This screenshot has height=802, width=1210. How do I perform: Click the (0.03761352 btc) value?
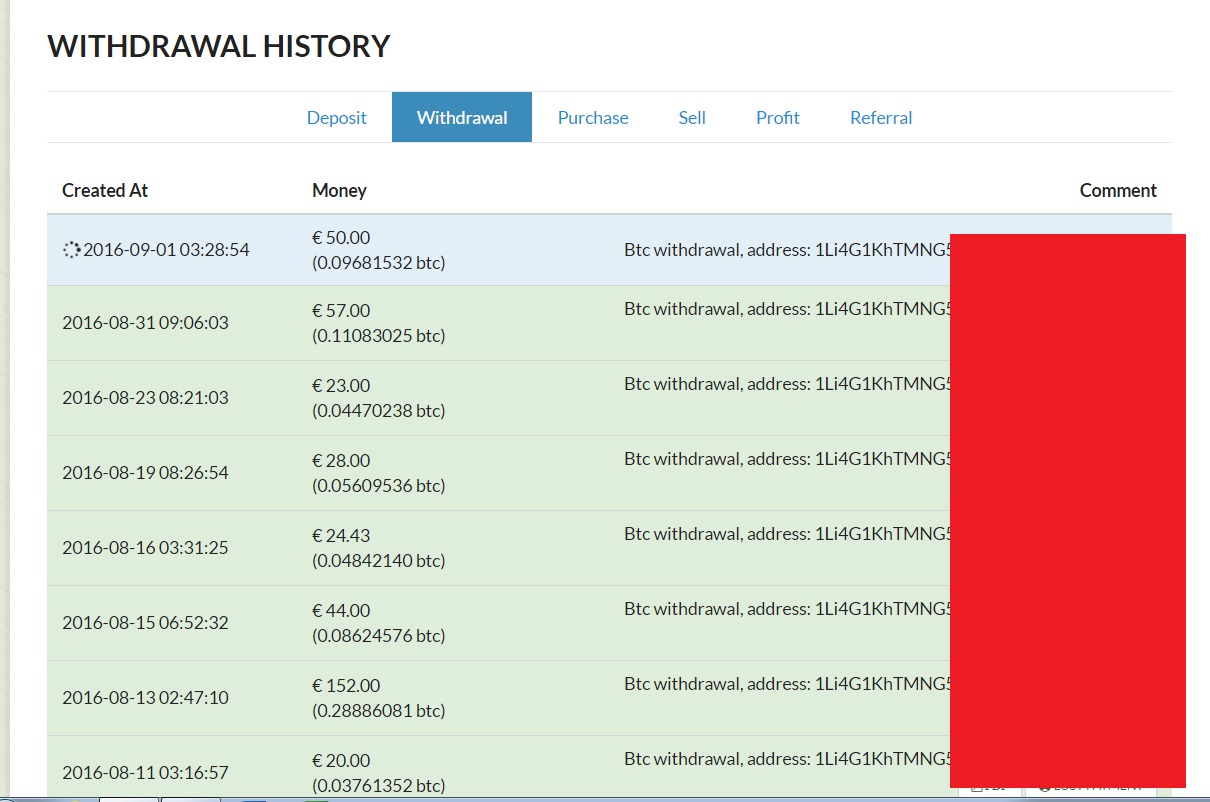point(379,787)
